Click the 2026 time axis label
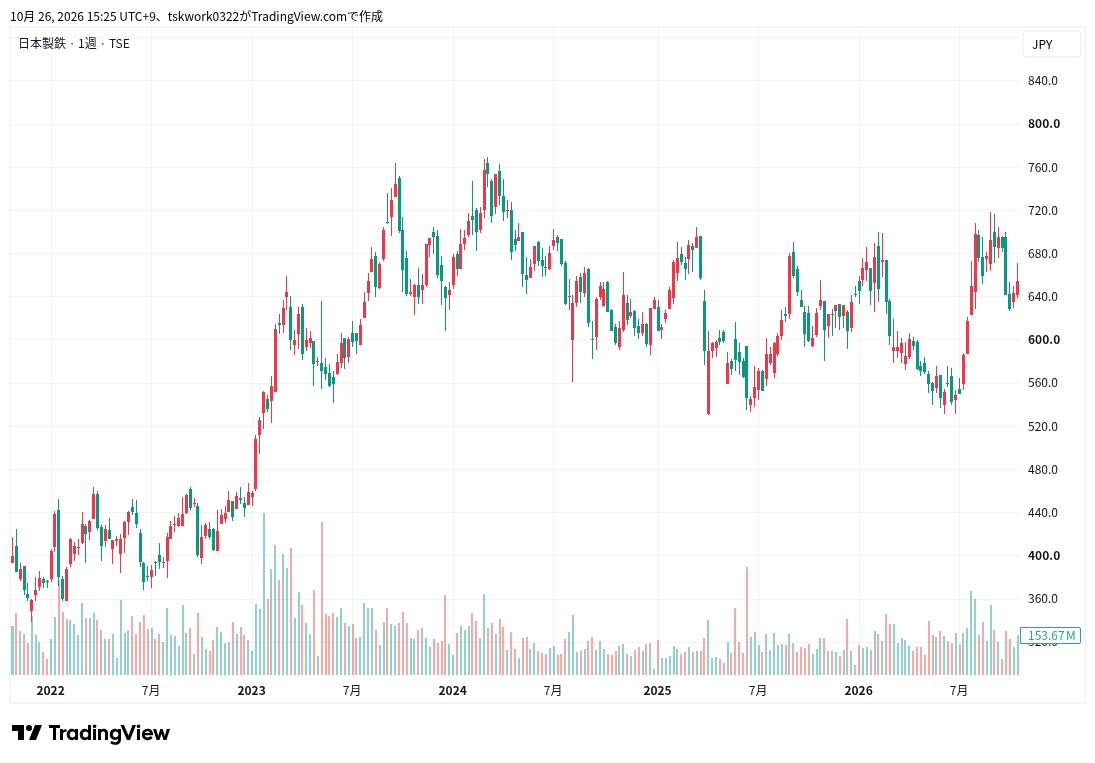This screenshot has height=763, width=1095. pyautogui.click(x=858, y=691)
